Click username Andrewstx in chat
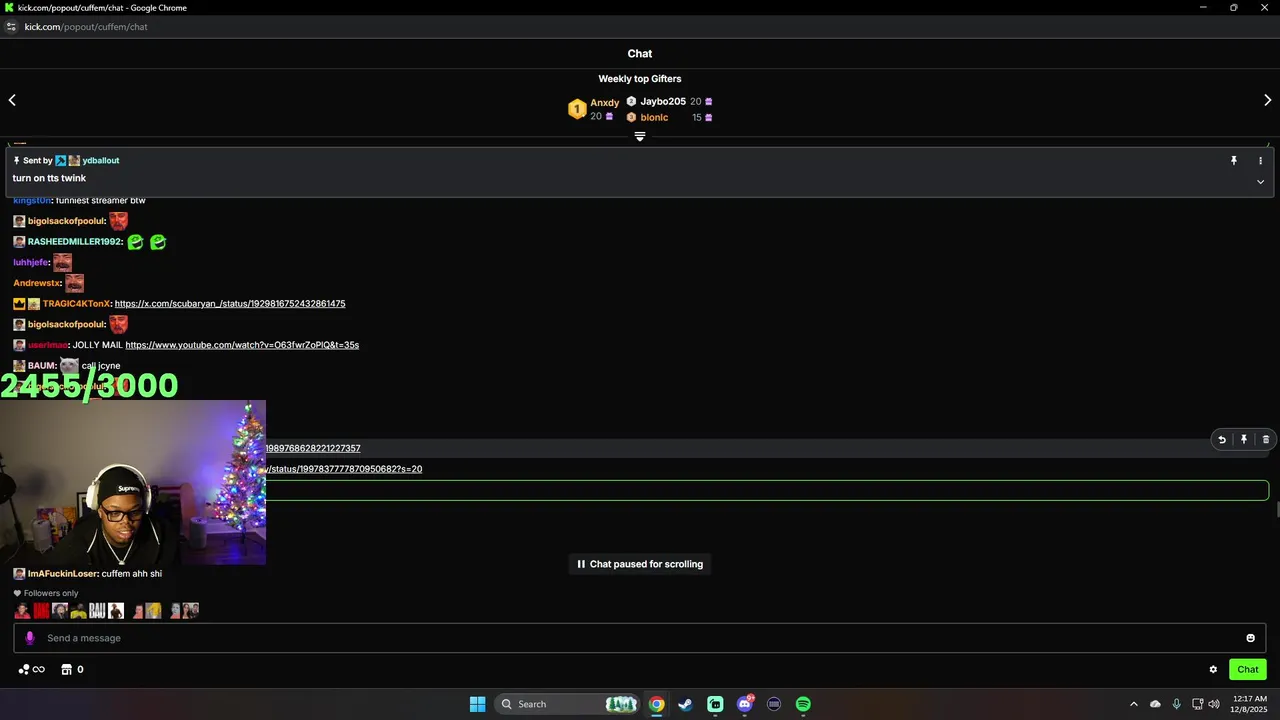The image size is (1280, 720). (37, 283)
